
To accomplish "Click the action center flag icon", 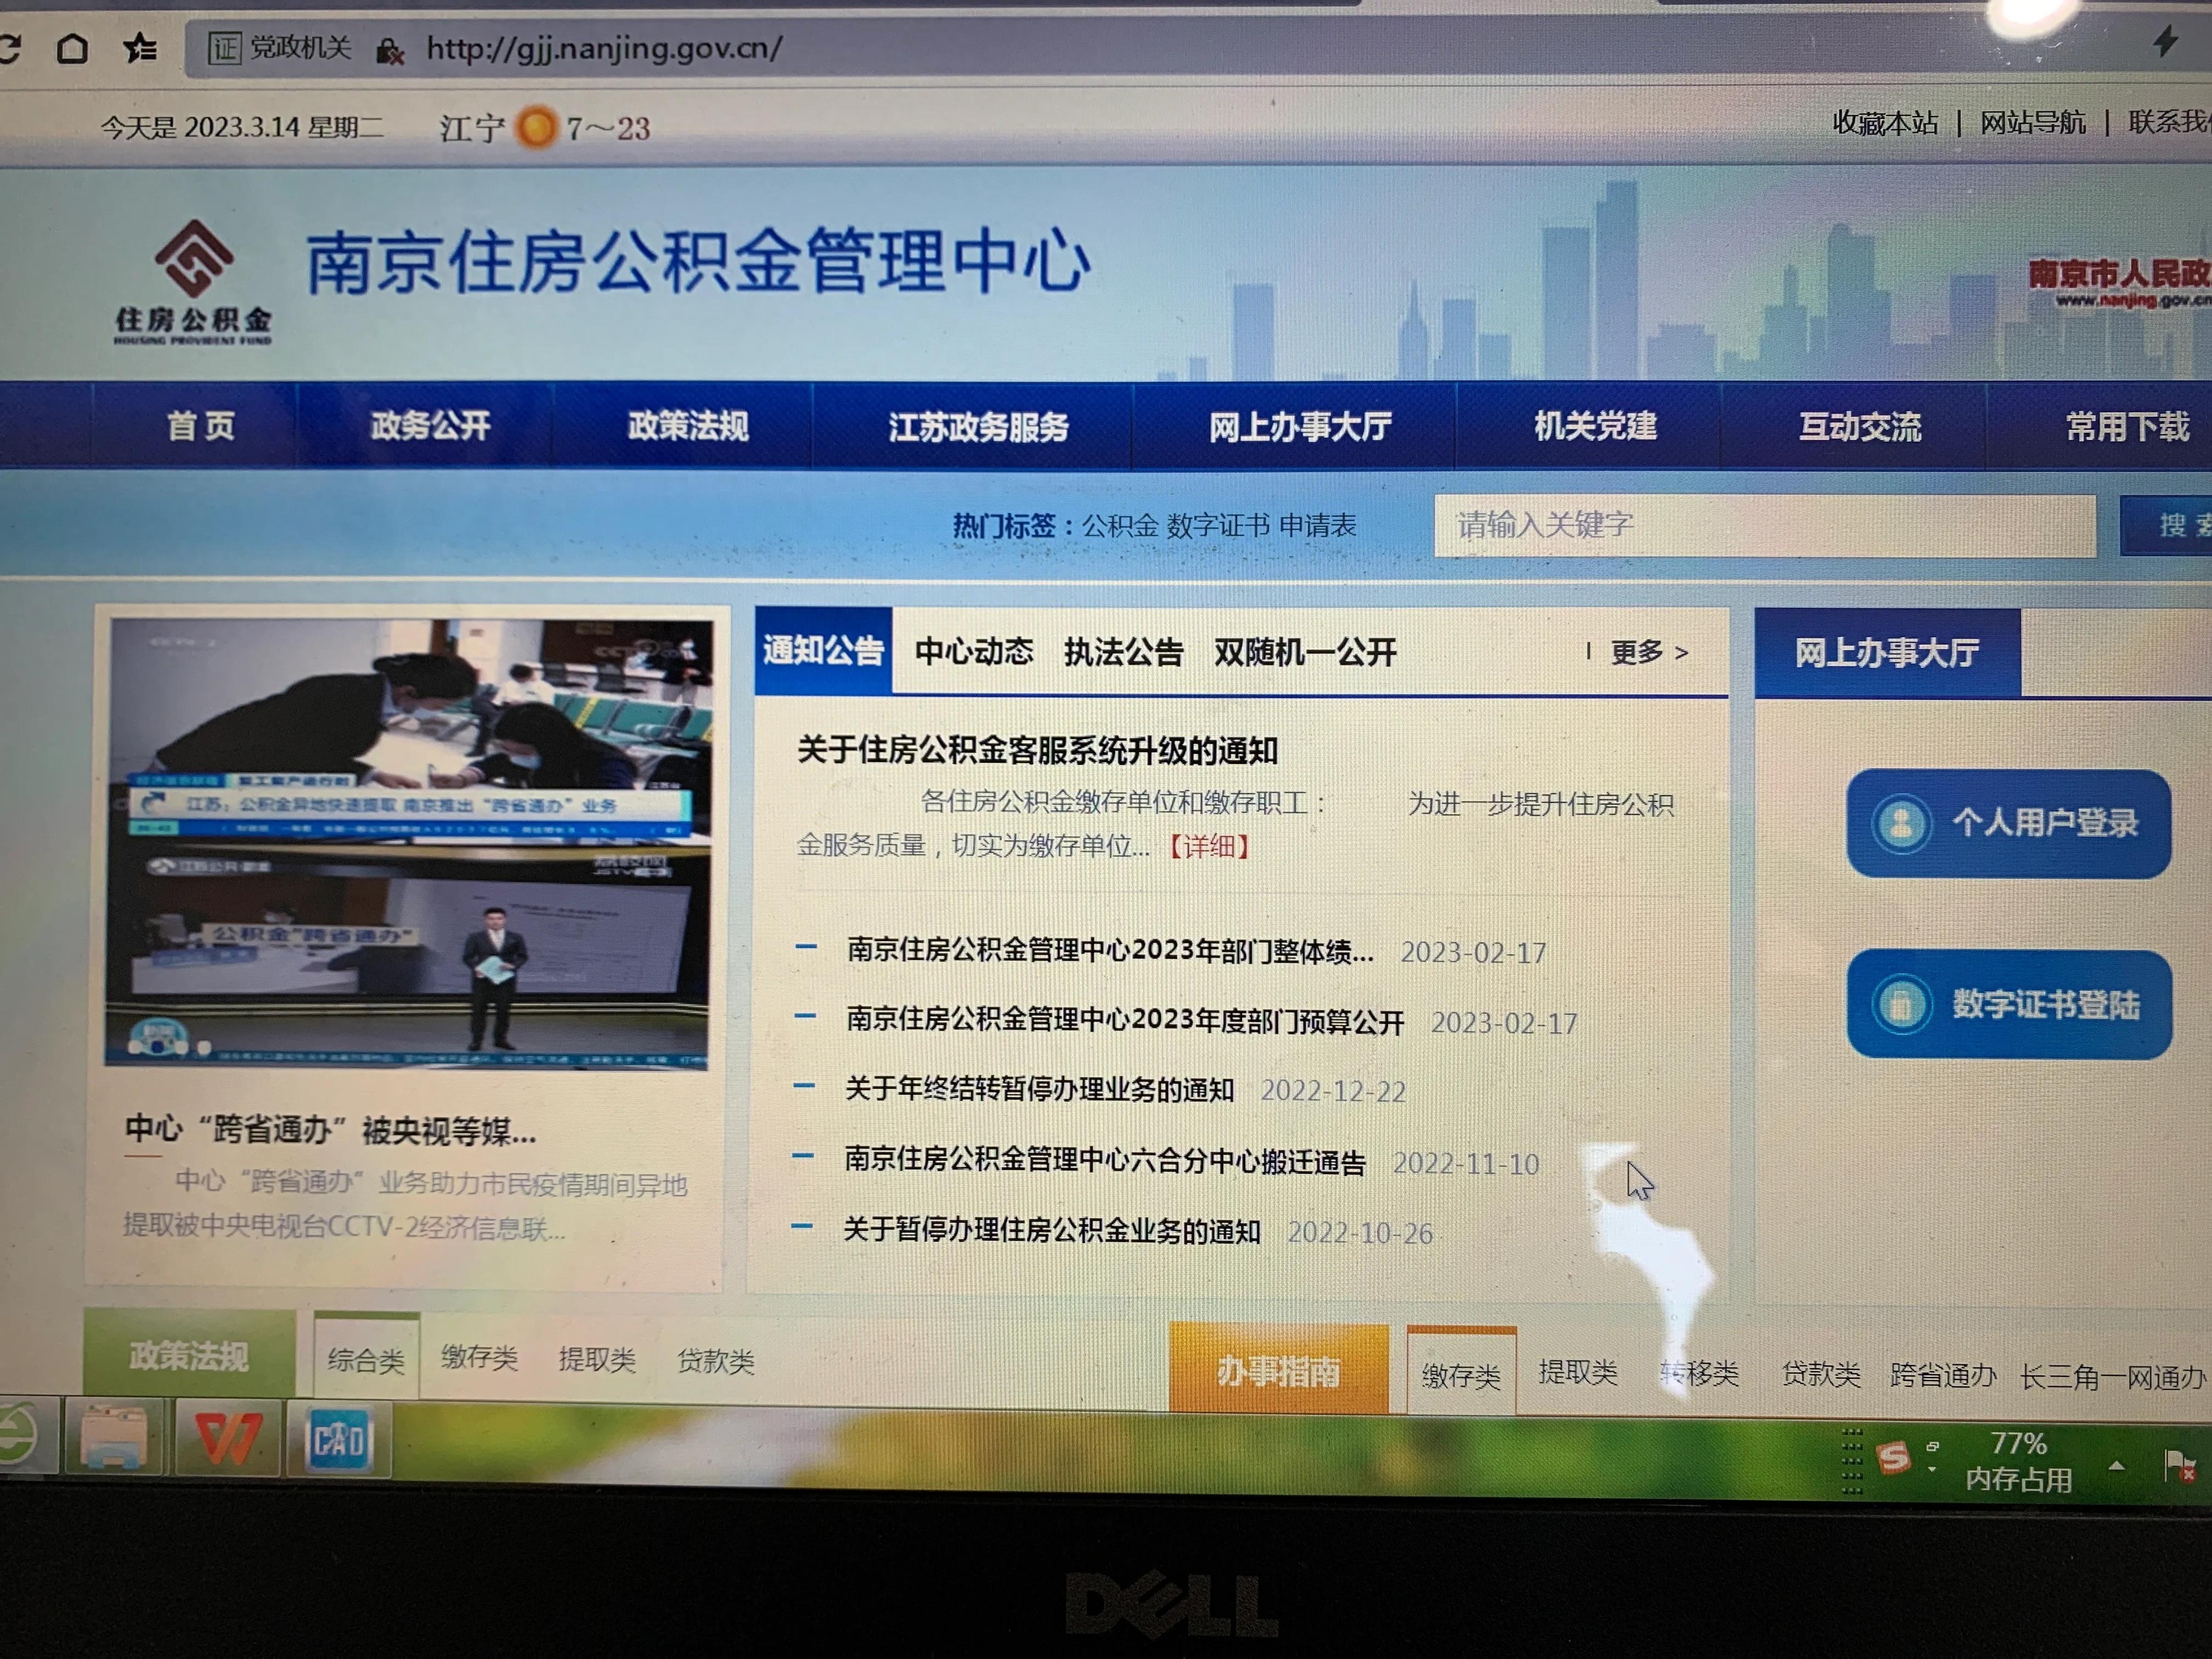I will pyautogui.click(x=2179, y=1466).
